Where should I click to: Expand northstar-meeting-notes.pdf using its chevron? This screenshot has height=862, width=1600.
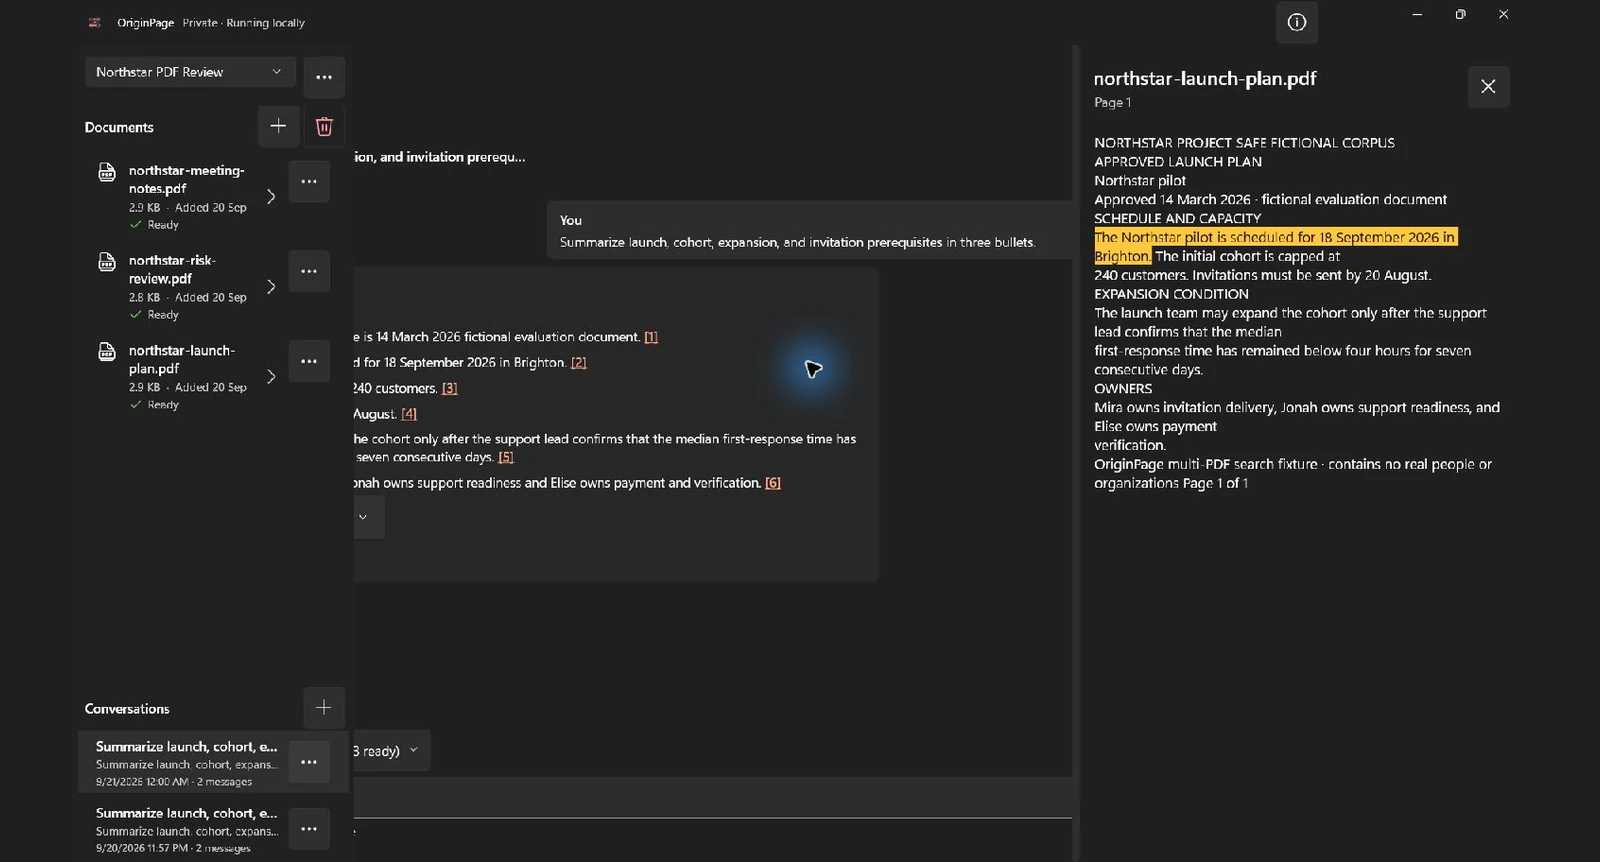[271, 196]
